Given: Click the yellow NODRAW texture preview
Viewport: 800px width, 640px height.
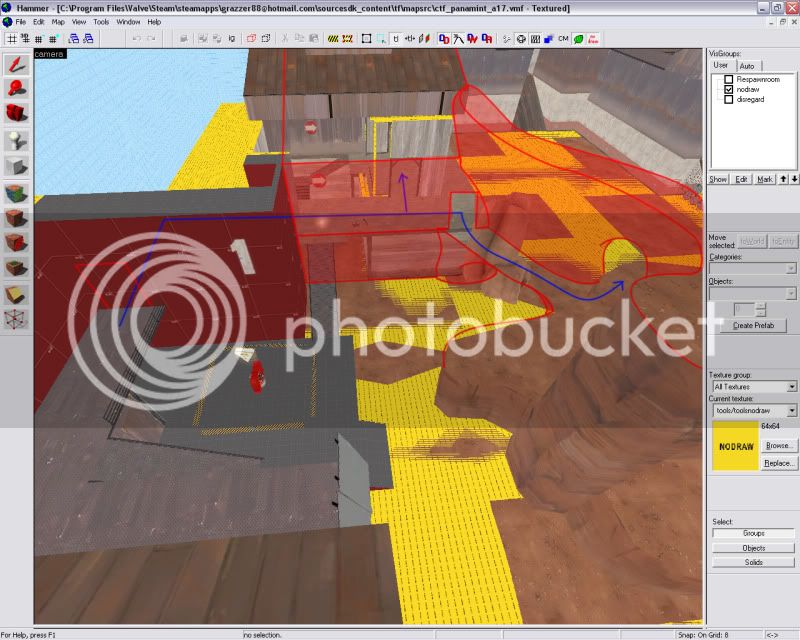Looking at the screenshot, I should [x=736, y=446].
